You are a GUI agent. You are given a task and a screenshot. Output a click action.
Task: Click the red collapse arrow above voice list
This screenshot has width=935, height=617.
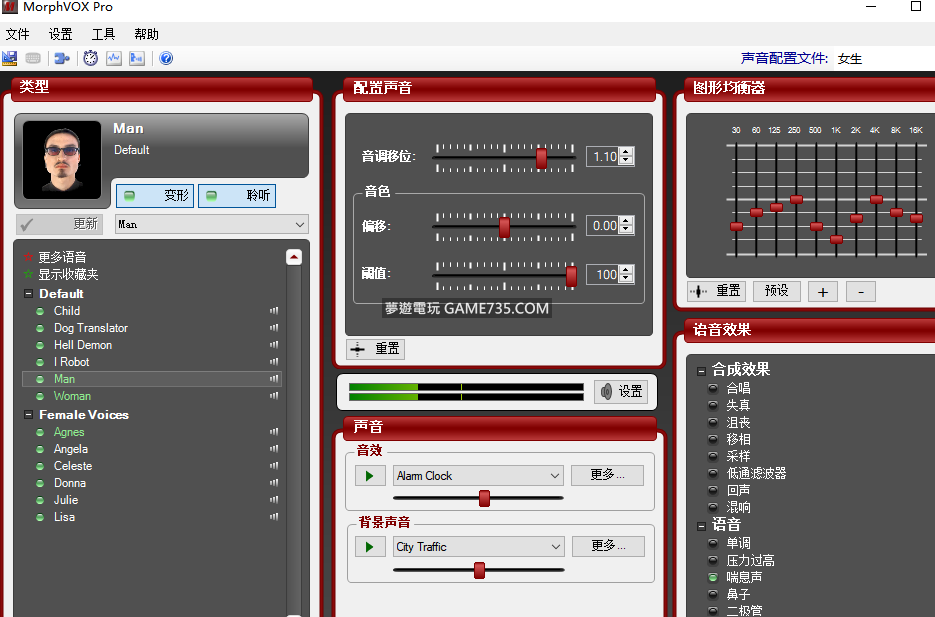click(294, 257)
